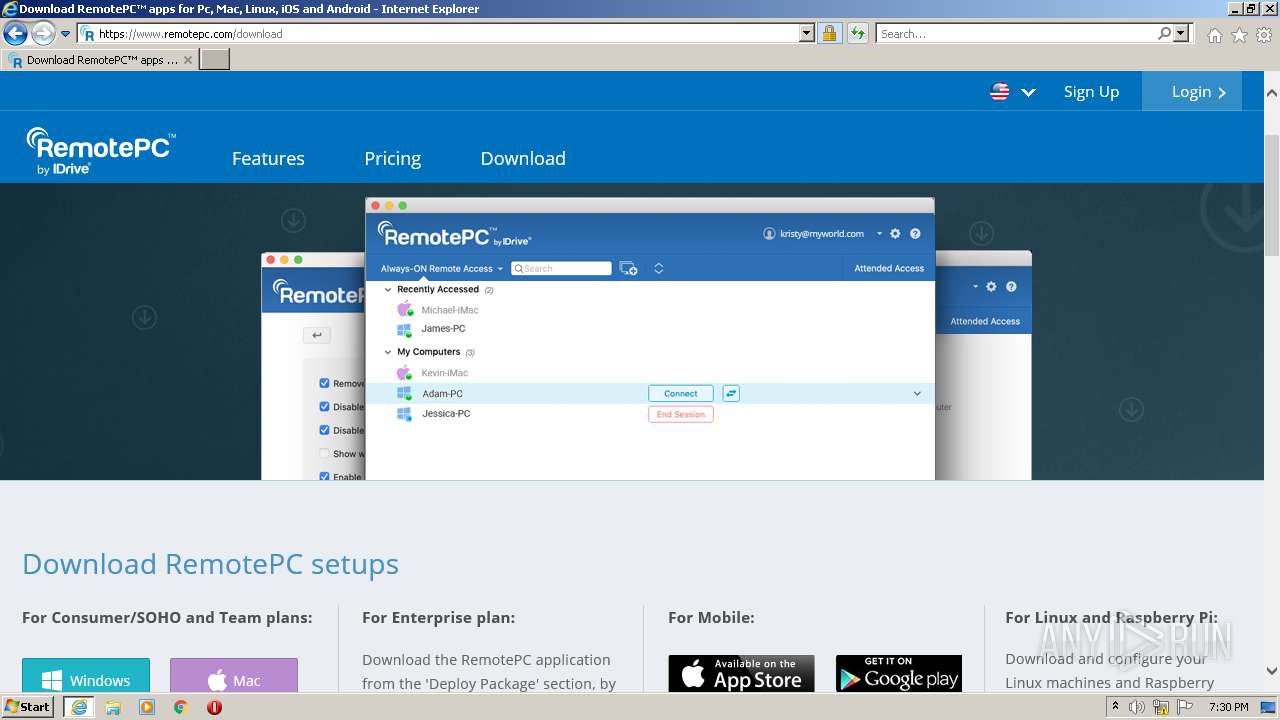1280x720 pixels.
Task: Launch Google Chrome from the taskbar
Action: pyautogui.click(x=181, y=707)
